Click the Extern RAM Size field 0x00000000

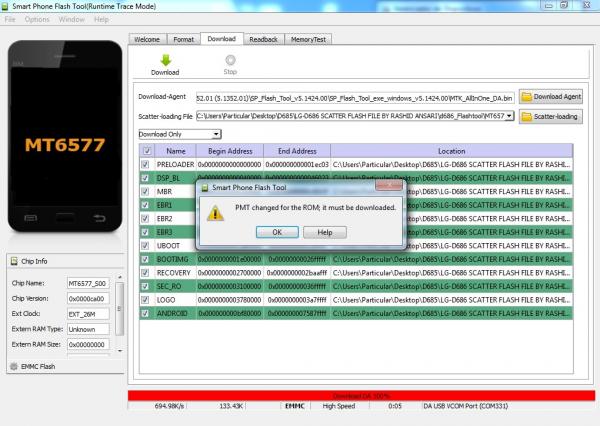tap(88, 344)
